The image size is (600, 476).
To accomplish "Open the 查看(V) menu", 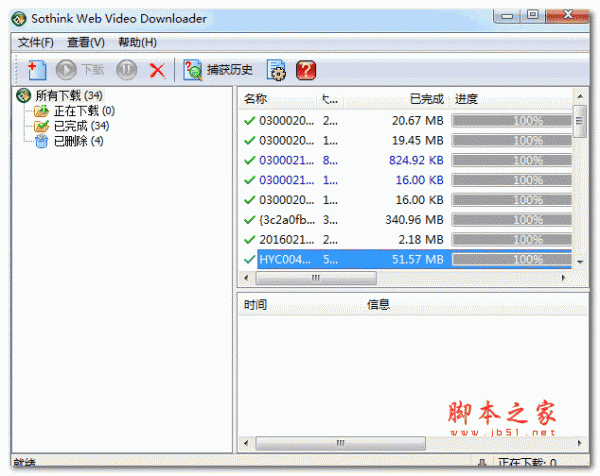I will [86, 42].
